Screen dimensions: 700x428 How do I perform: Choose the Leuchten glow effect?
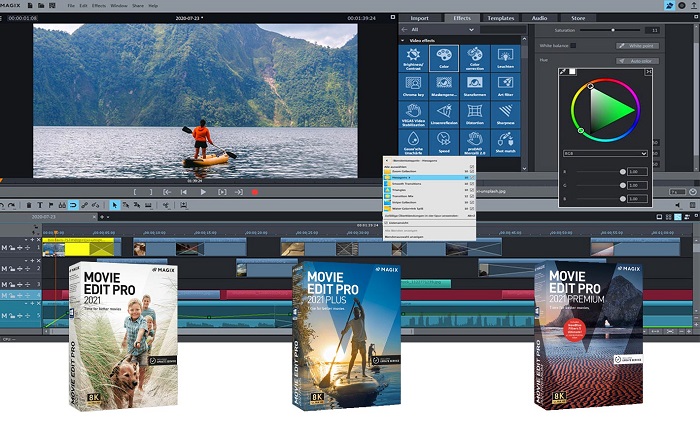tap(505, 58)
